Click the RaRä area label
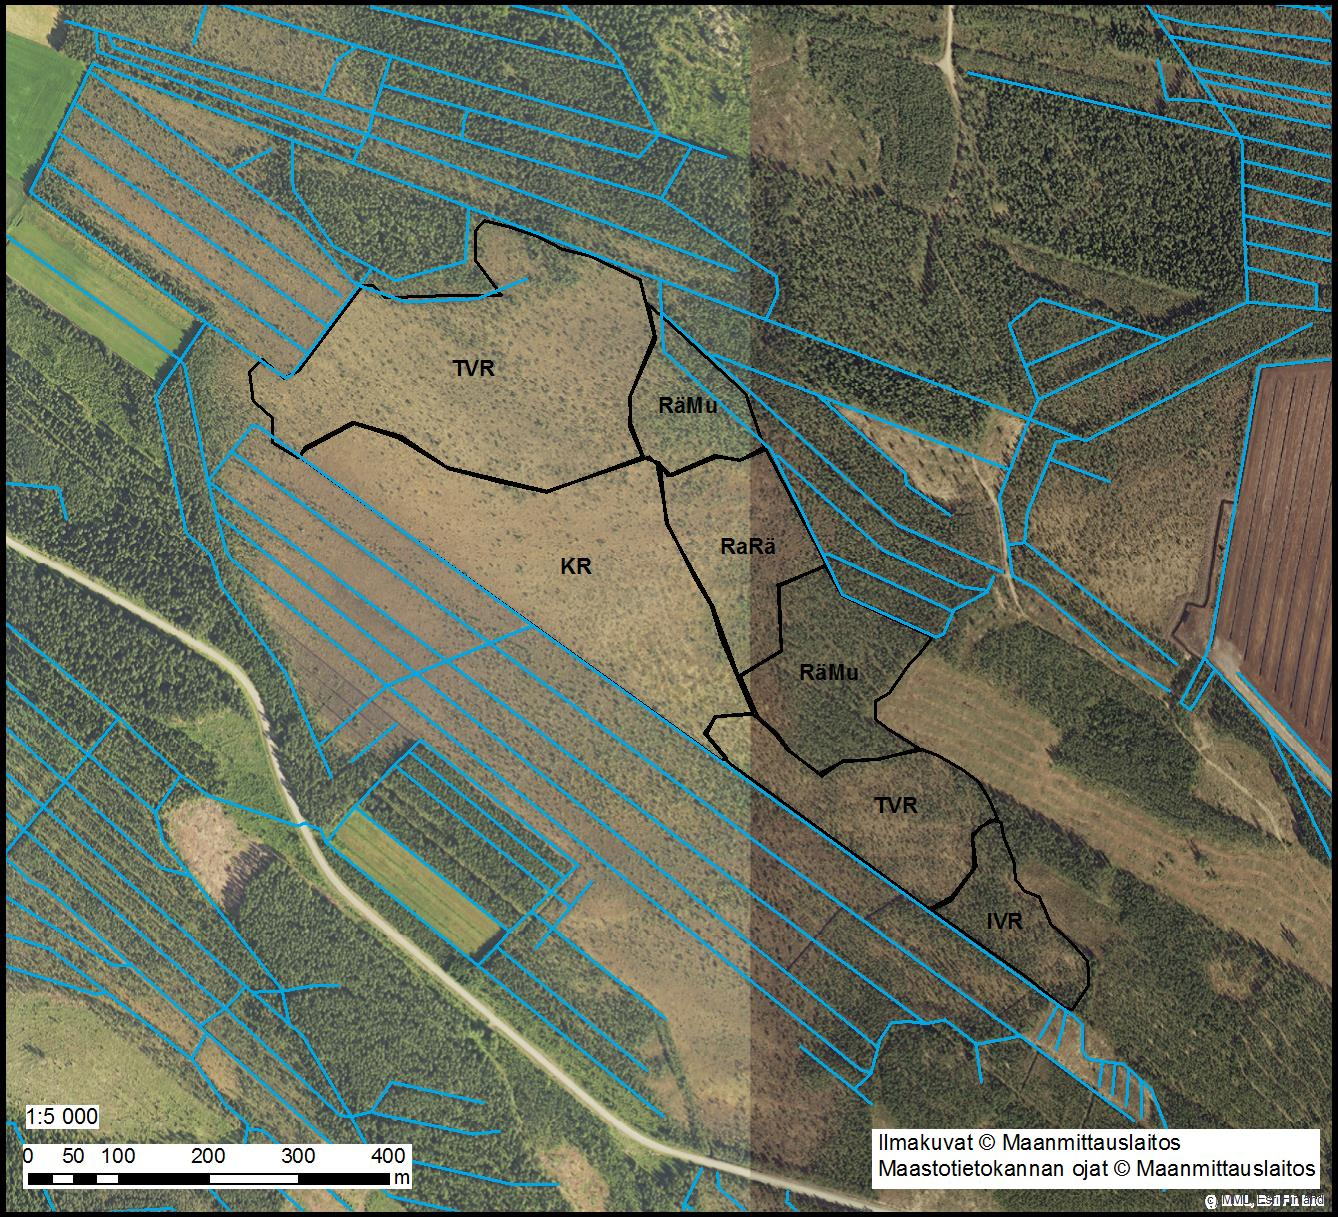 pos(748,547)
